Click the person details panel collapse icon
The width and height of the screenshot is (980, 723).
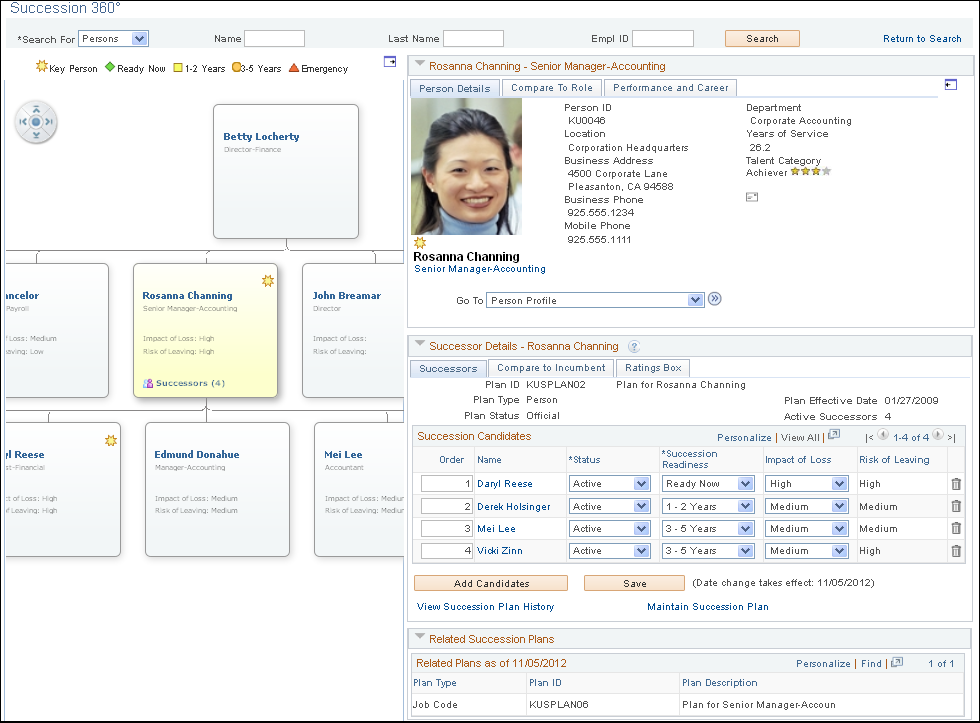coord(951,84)
